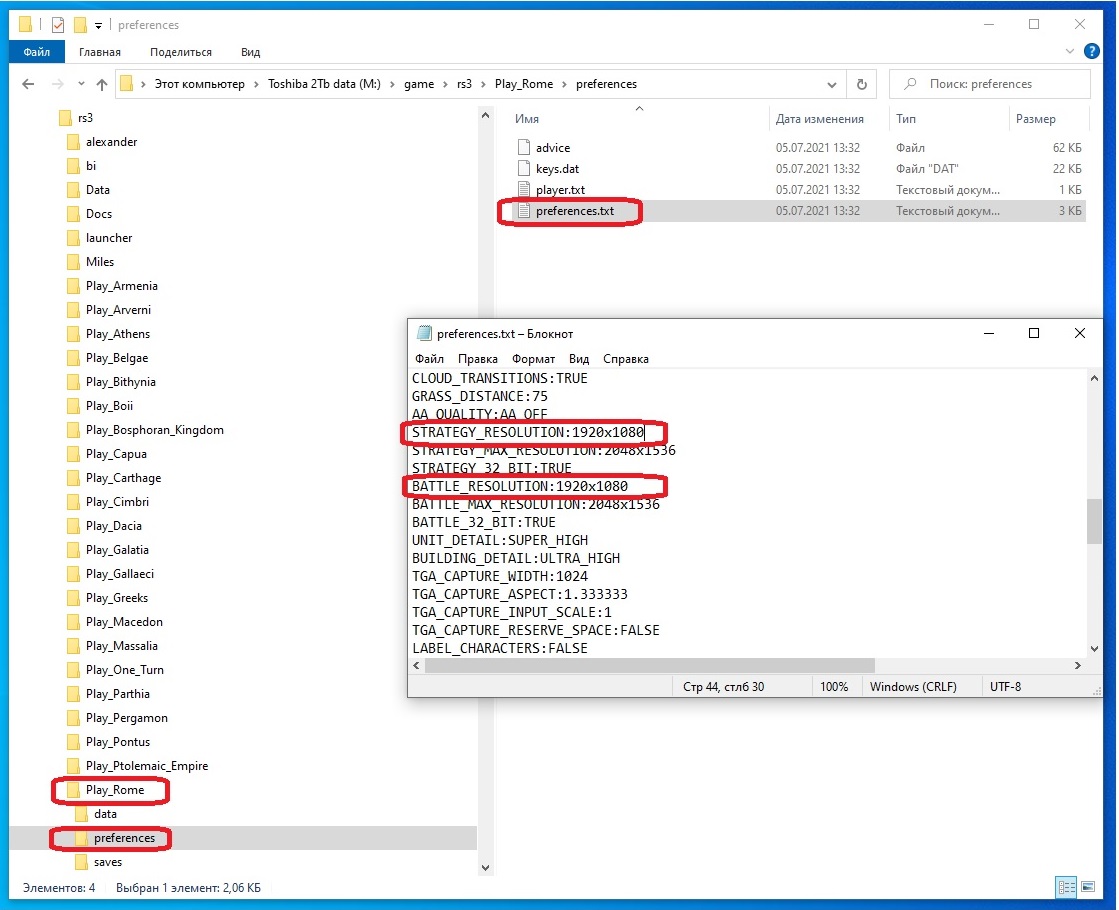1119x910 pixels.
Task: Expand the ribbon with the chevron
Action: 1069,51
